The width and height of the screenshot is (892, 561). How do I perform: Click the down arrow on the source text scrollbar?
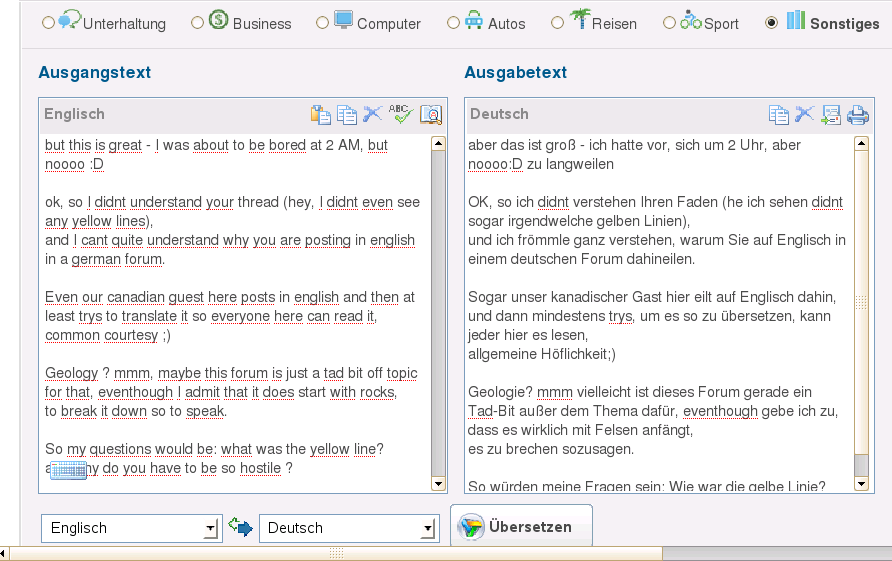tap(438, 484)
